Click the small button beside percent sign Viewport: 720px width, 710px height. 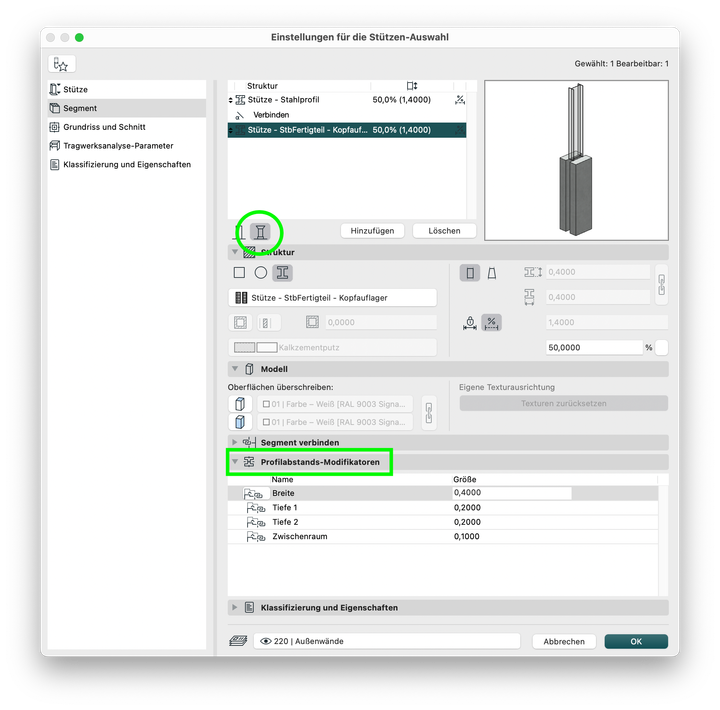662,348
